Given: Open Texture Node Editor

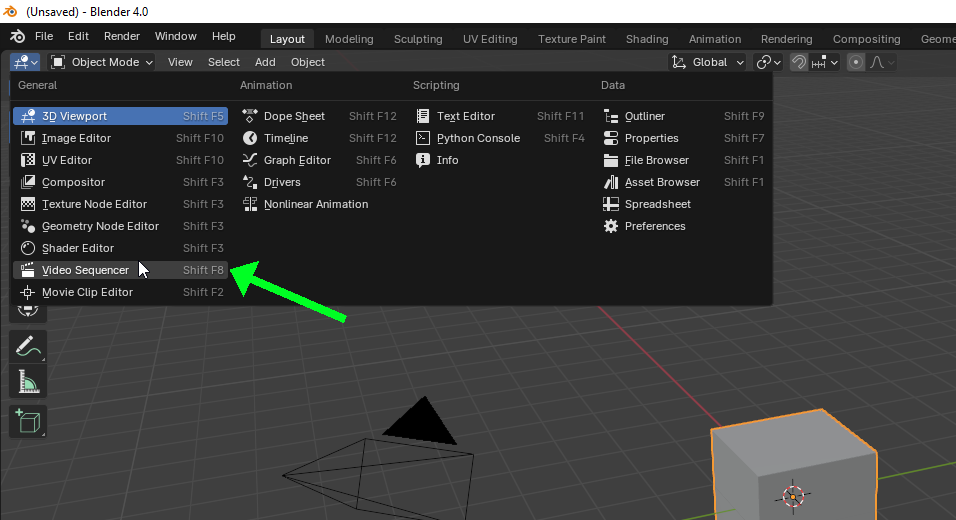Looking at the screenshot, I should pyautogui.click(x=120, y=204).
